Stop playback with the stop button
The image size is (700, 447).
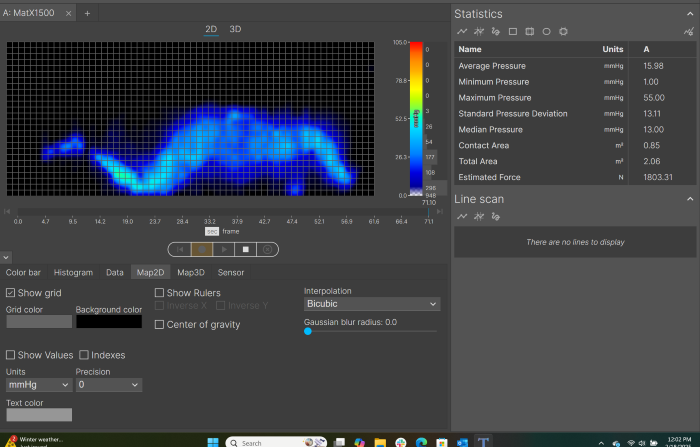tap(246, 249)
